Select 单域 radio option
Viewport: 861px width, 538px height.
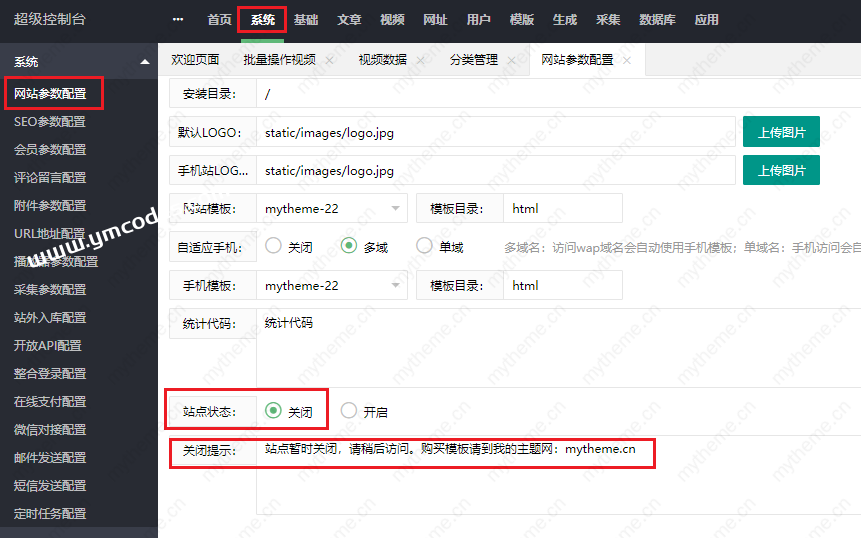[424, 247]
